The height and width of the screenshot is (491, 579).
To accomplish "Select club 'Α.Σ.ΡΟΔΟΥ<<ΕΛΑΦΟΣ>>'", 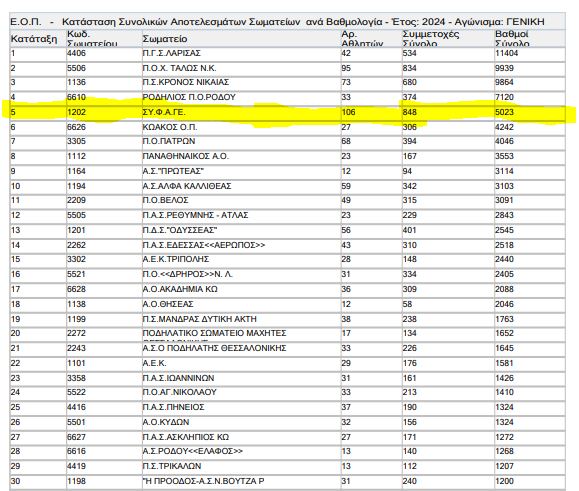I will (193, 451).
